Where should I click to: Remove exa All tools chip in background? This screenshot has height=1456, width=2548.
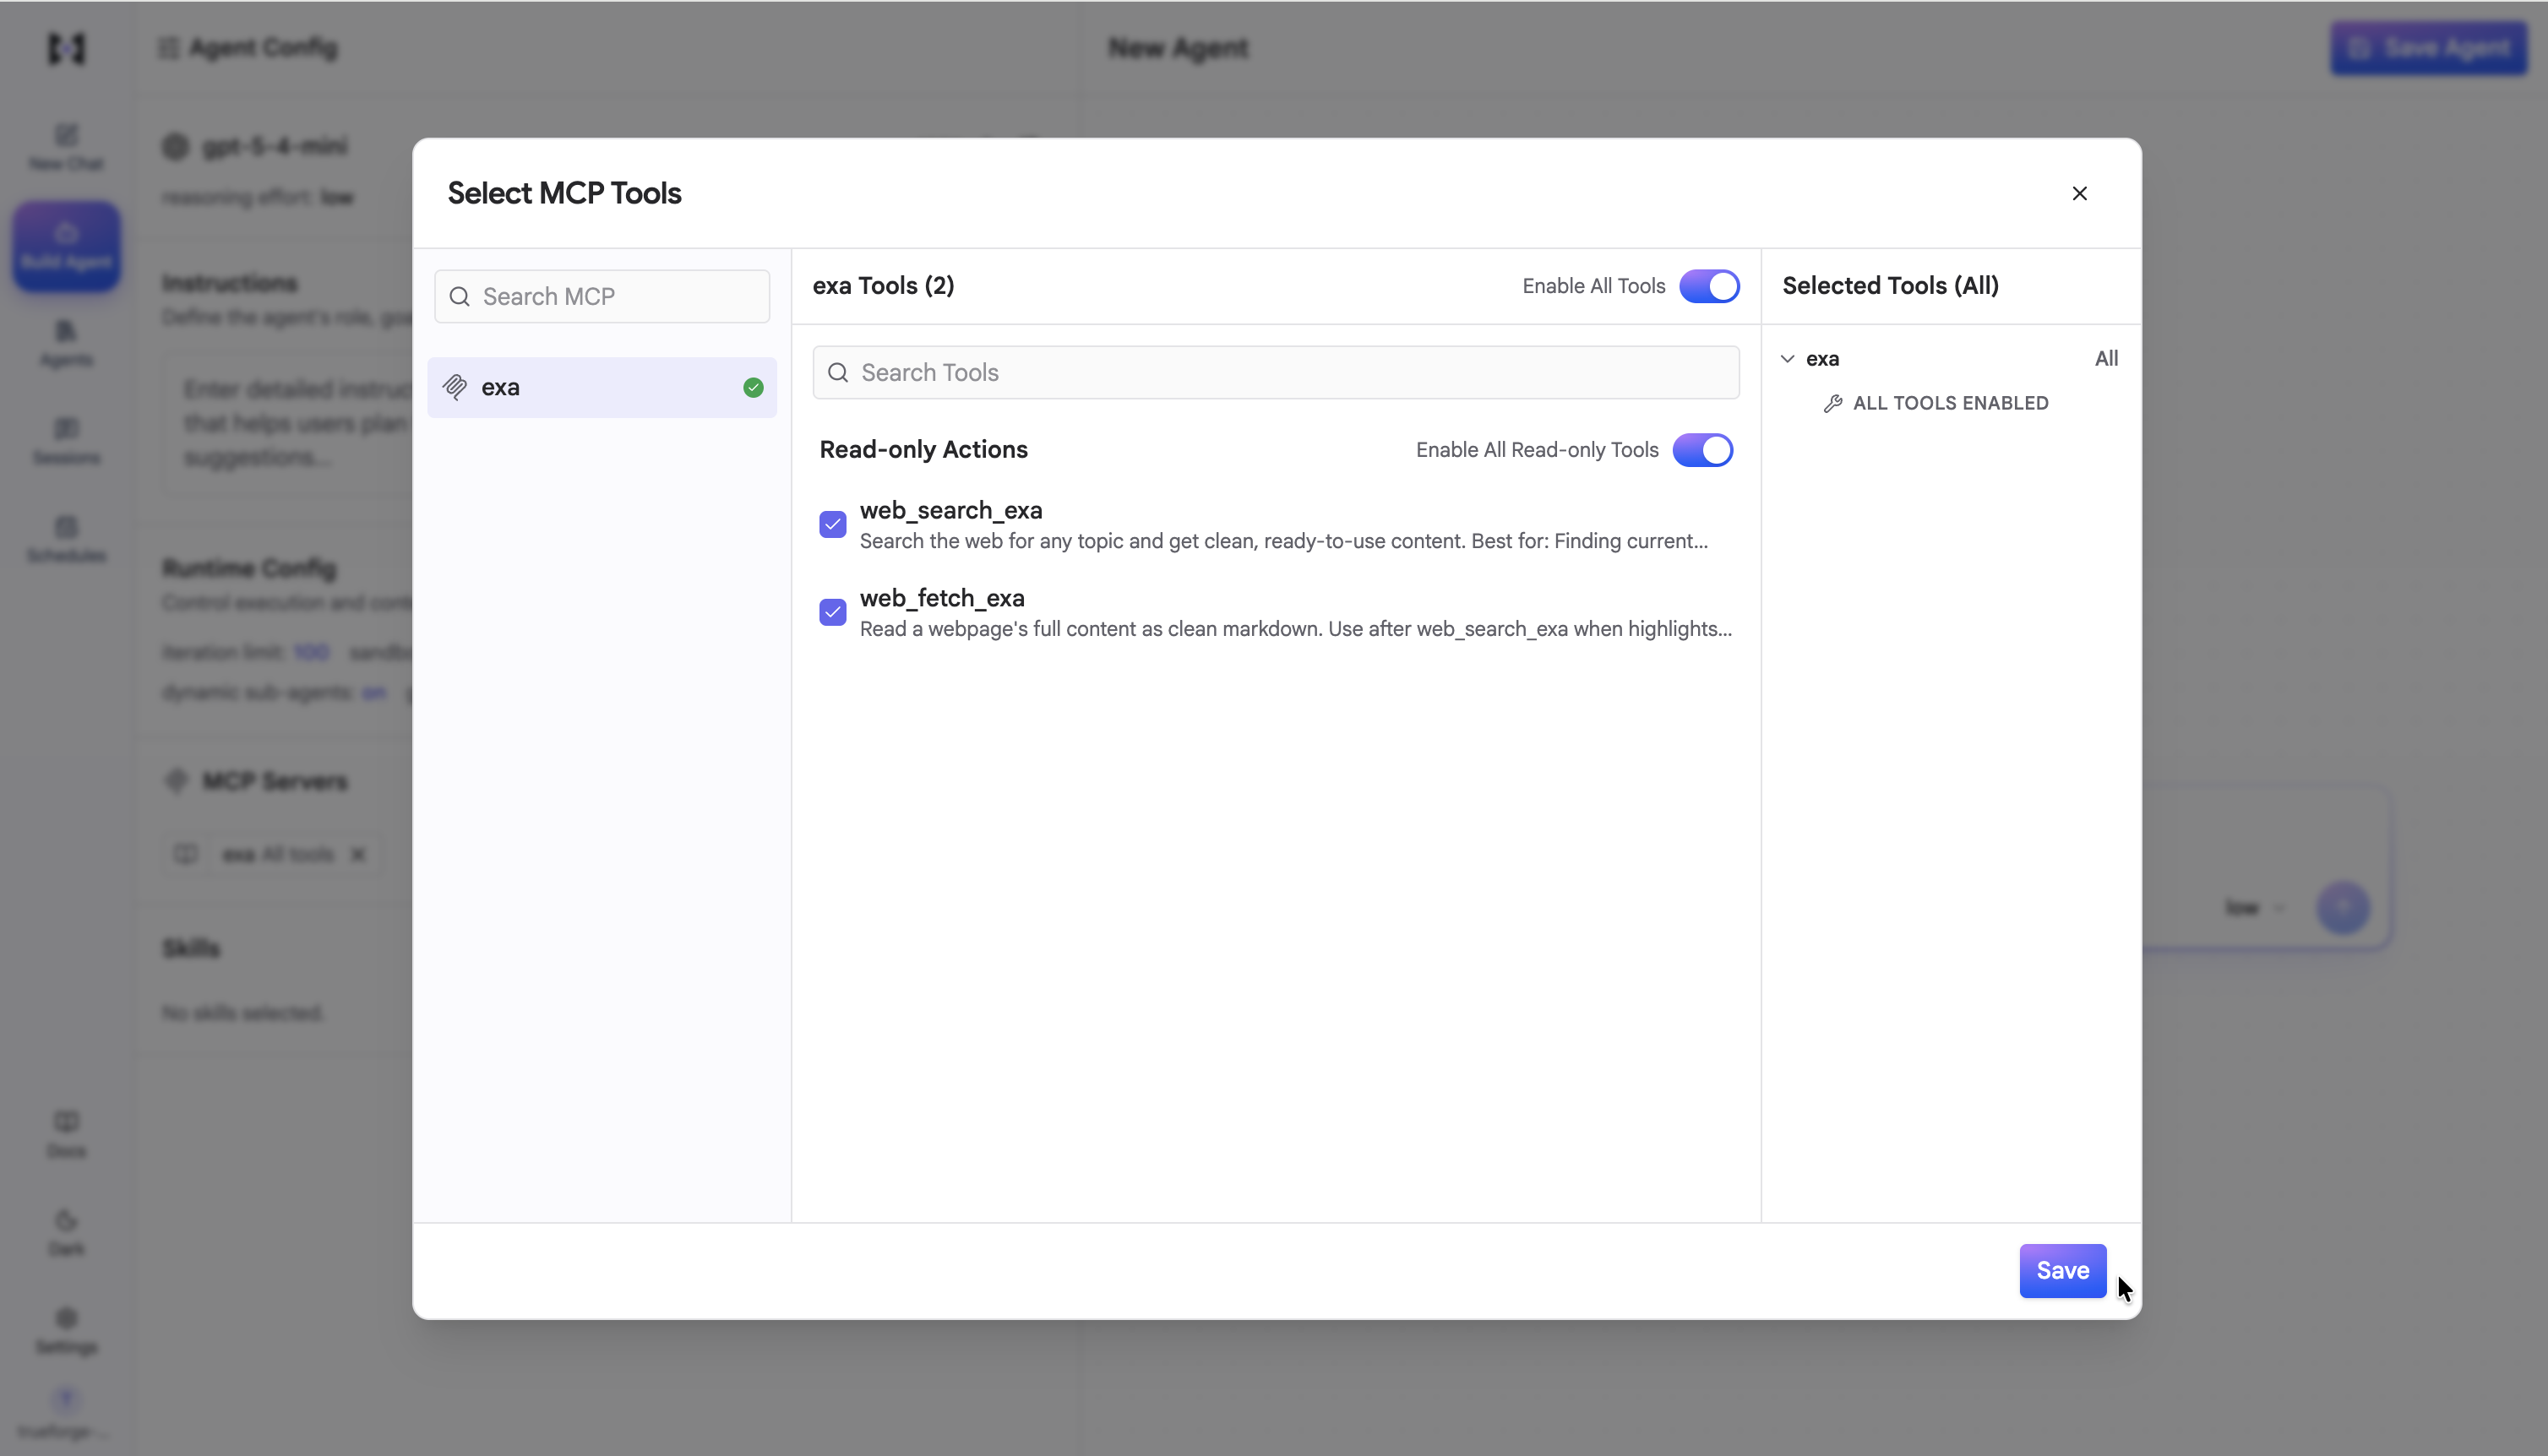(358, 854)
